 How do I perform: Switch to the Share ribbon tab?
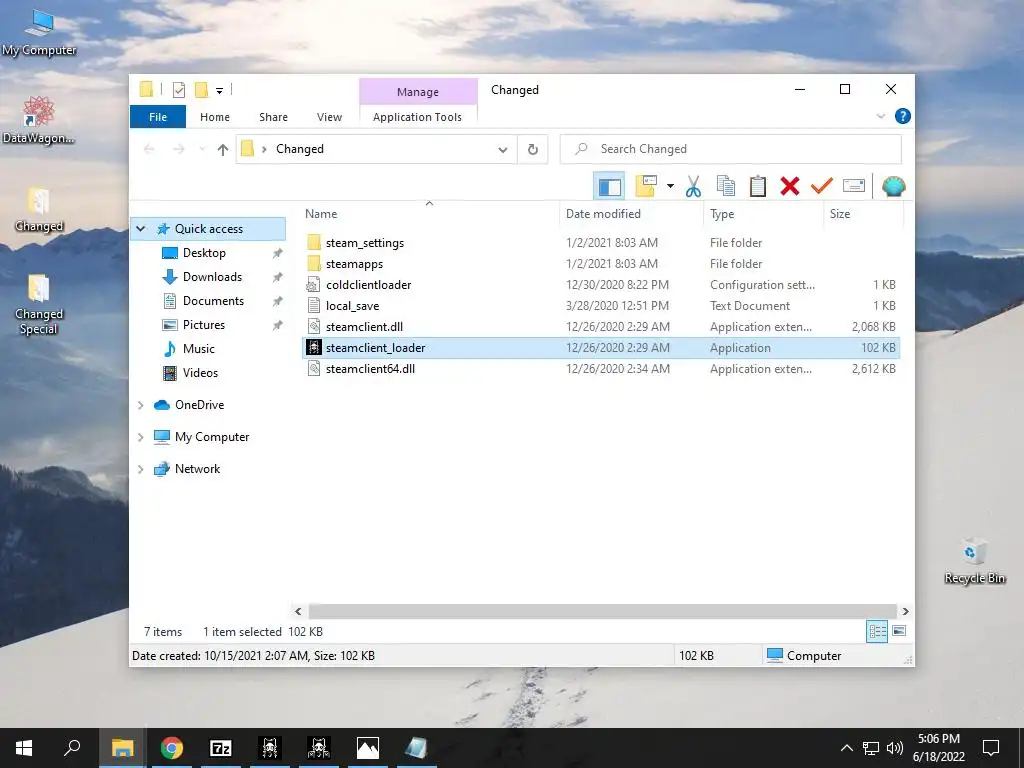(x=273, y=117)
